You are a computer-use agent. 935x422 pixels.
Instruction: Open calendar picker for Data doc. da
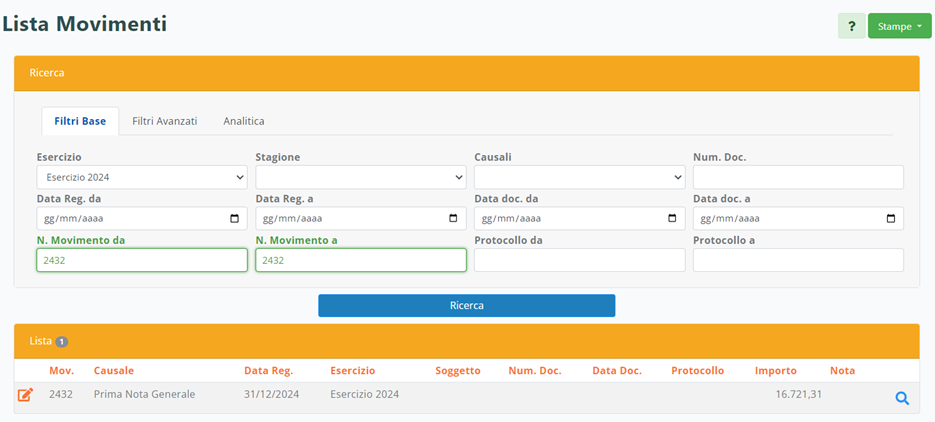click(672, 219)
